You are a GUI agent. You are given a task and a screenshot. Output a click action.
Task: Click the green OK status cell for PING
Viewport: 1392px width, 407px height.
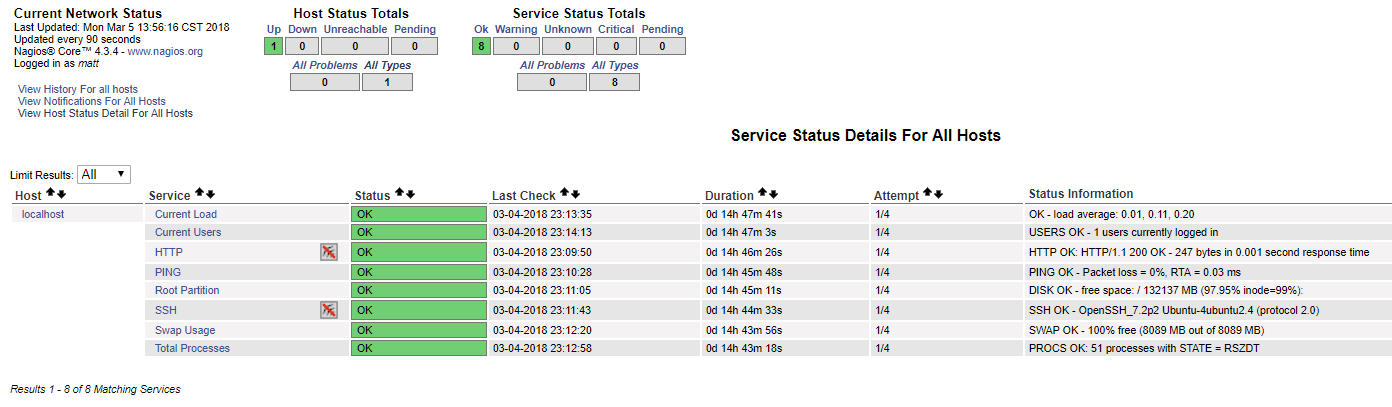[x=418, y=272]
